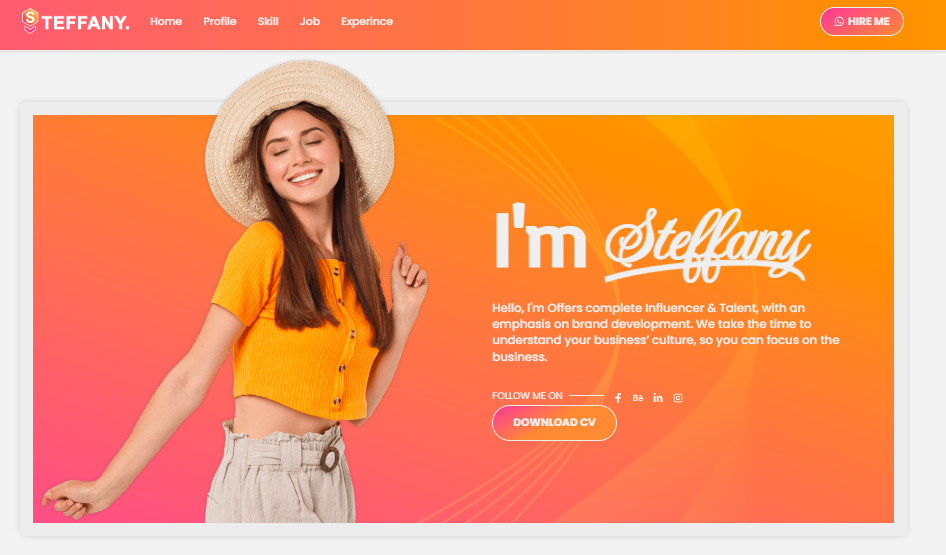Open the Instagram icon link
The image size is (946, 555).
pyautogui.click(x=678, y=398)
